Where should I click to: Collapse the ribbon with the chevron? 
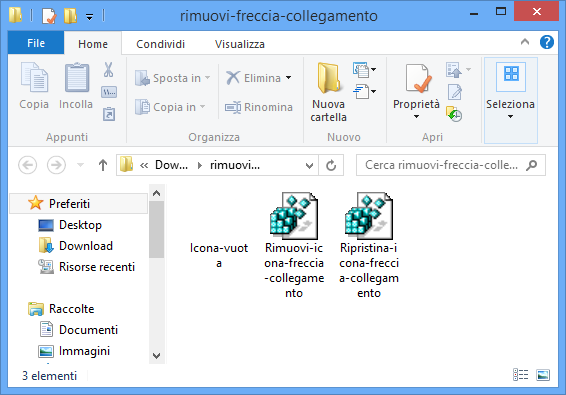pos(525,42)
